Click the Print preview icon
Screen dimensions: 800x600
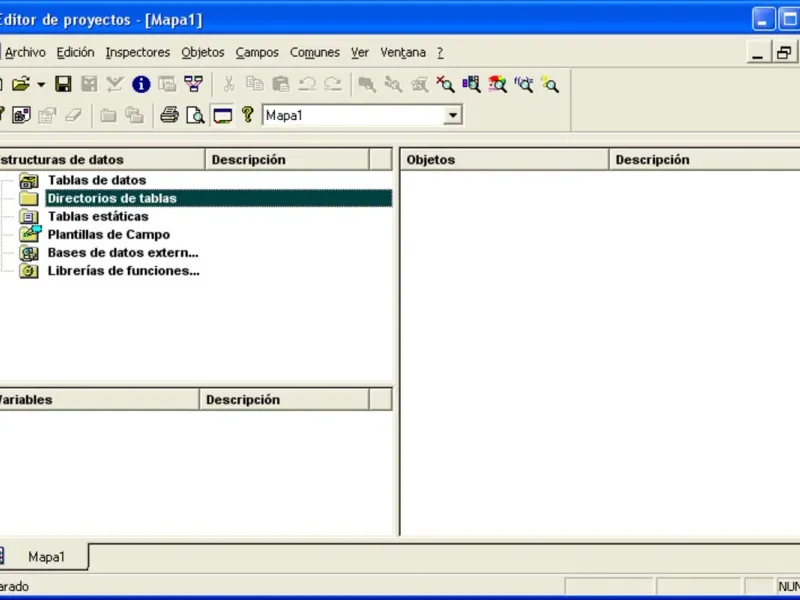click(195, 115)
